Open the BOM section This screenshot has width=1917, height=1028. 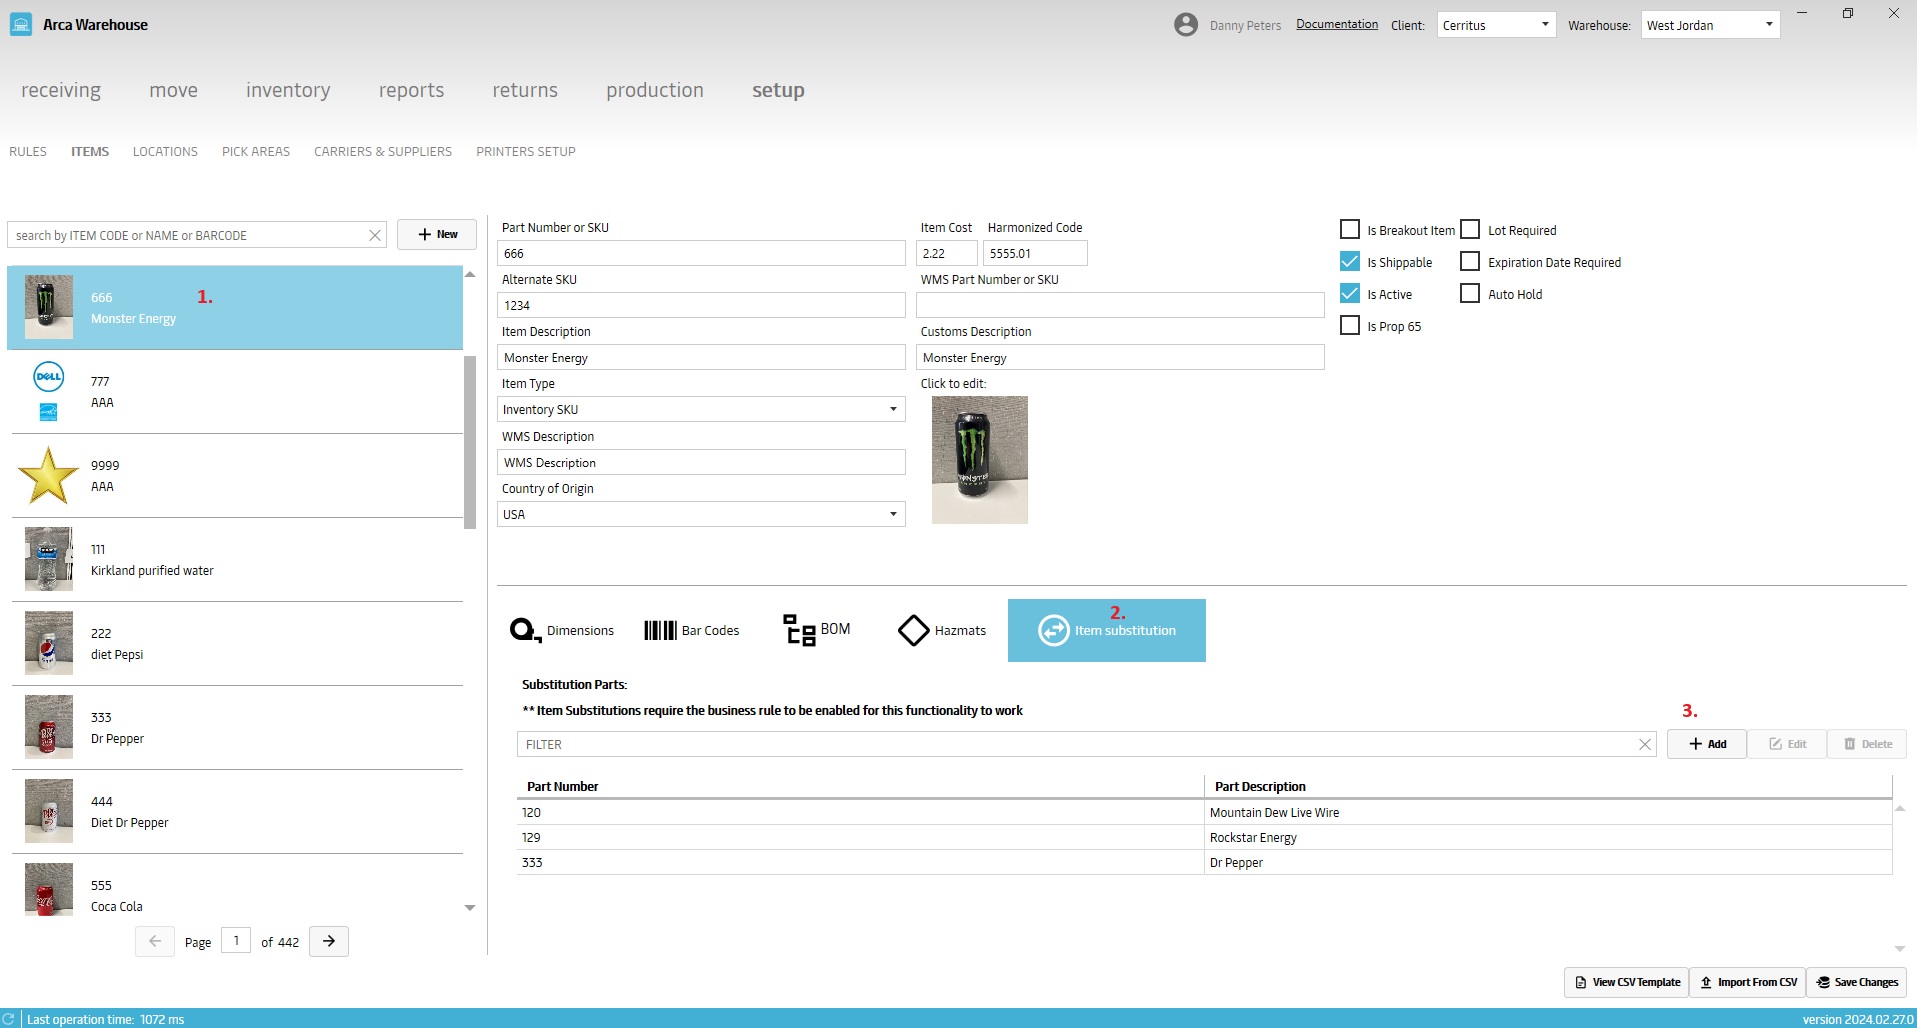[816, 630]
